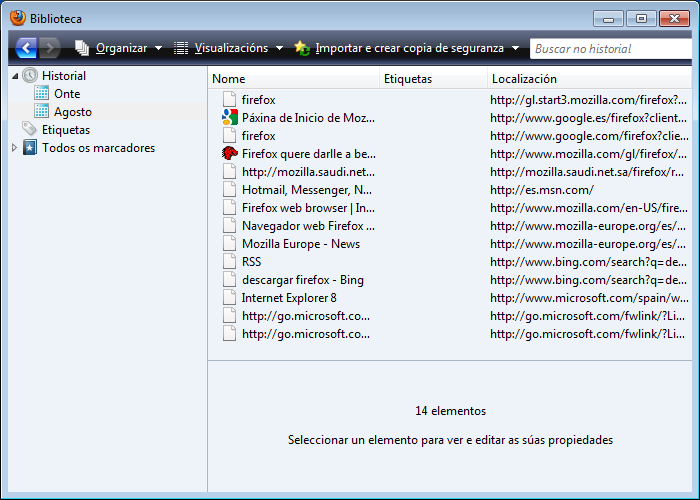Image resolution: width=700 pixels, height=500 pixels.
Task: Click the Todos os marcadores star icon
Action: tap(30, 147)
